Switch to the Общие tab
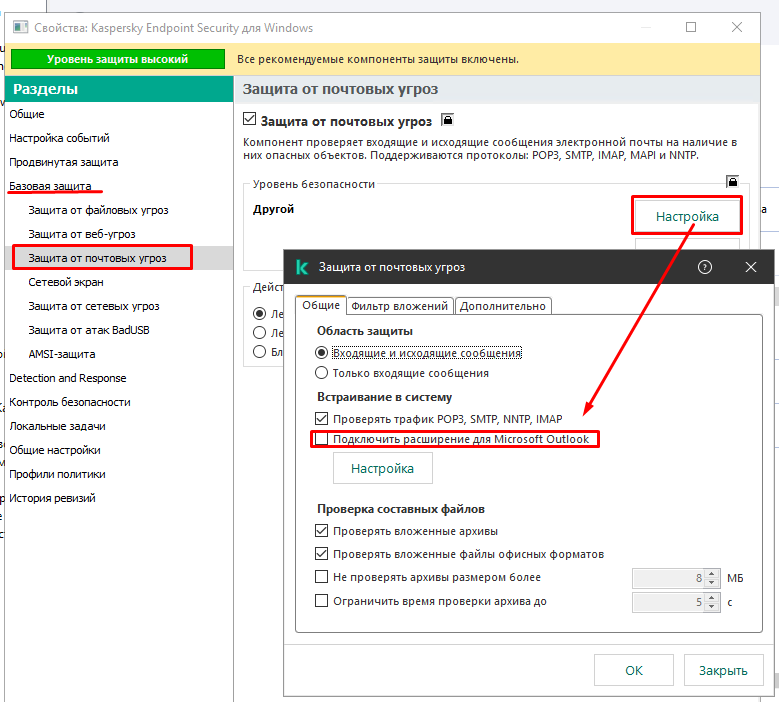The height and width of the screenshot is (702, 779). tap(321, 305)
